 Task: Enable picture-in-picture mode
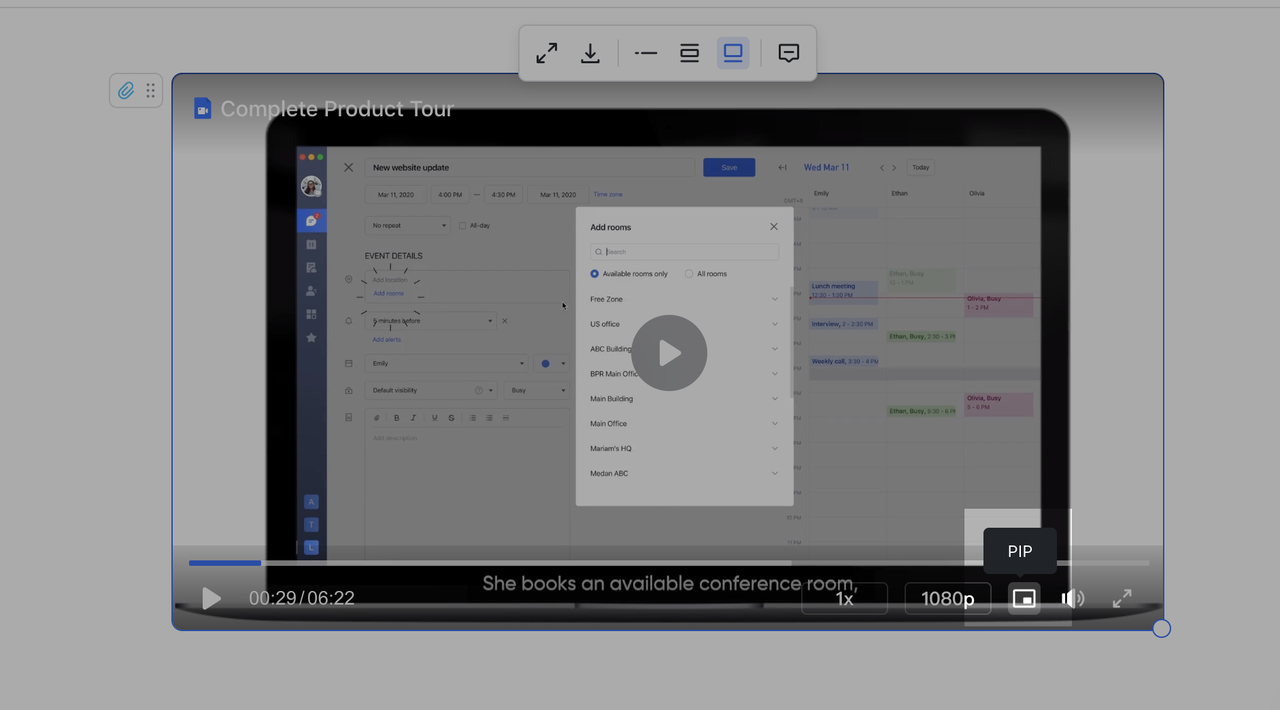pyautogui.click(x=1023, y=598)
